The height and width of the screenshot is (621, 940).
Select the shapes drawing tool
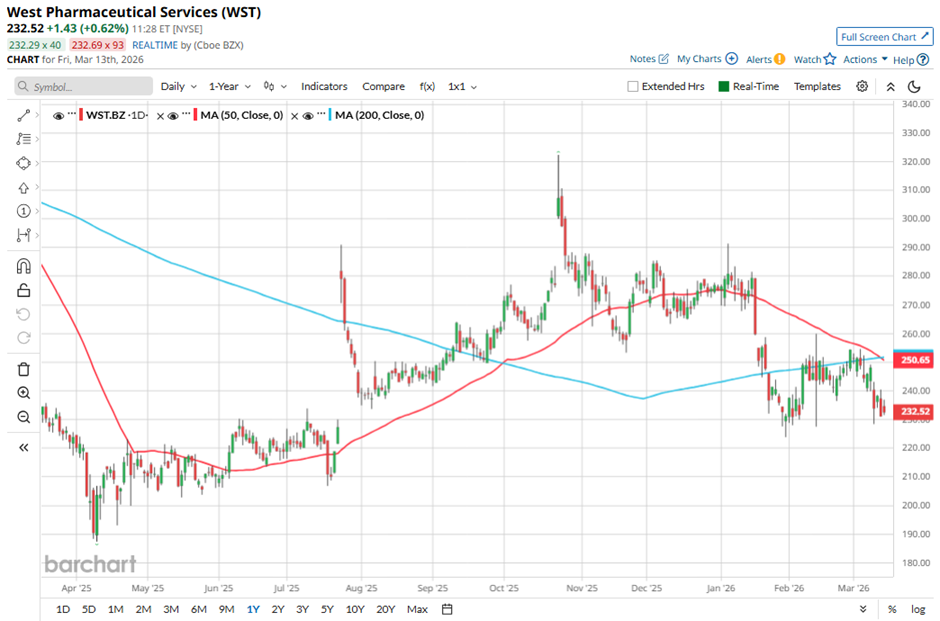click(x=23, y=163)
